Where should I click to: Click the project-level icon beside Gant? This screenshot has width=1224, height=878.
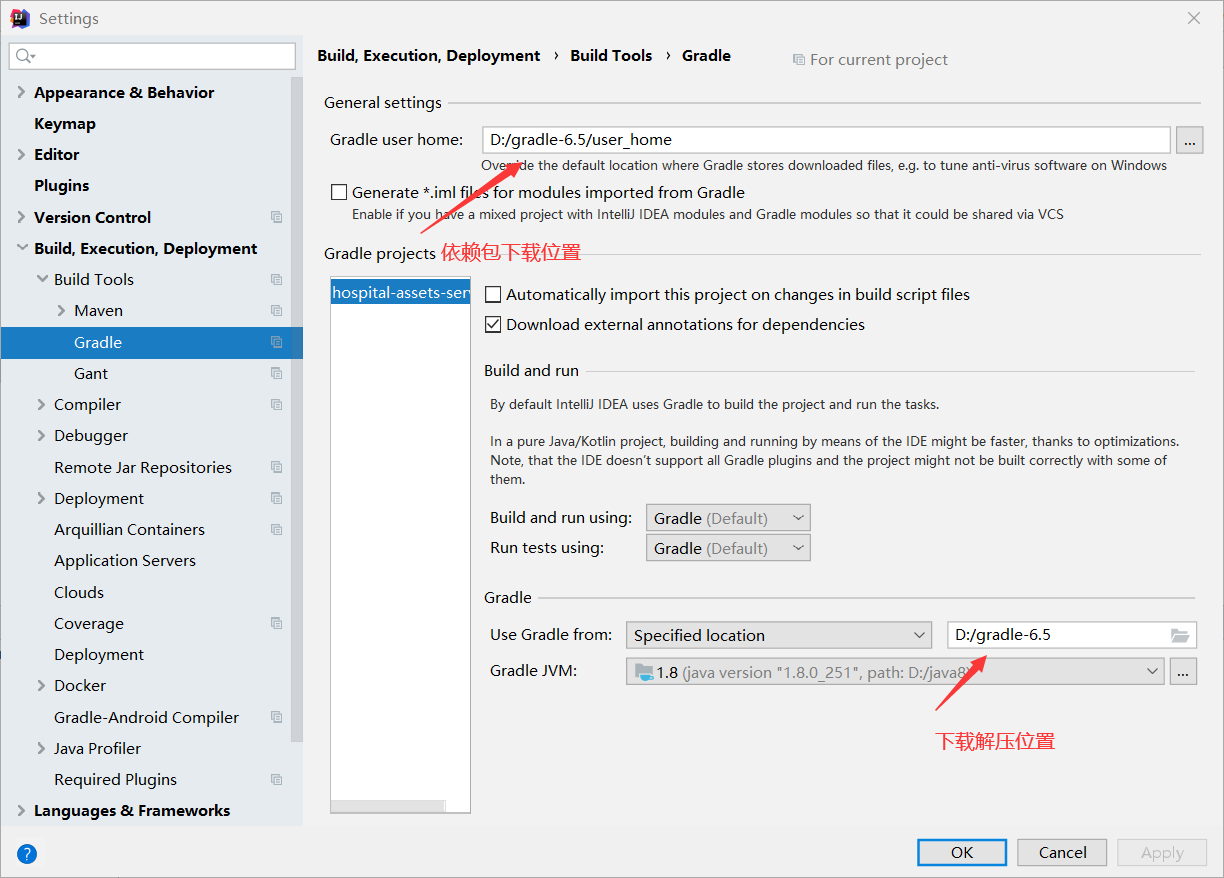click(x=276, y=373)
